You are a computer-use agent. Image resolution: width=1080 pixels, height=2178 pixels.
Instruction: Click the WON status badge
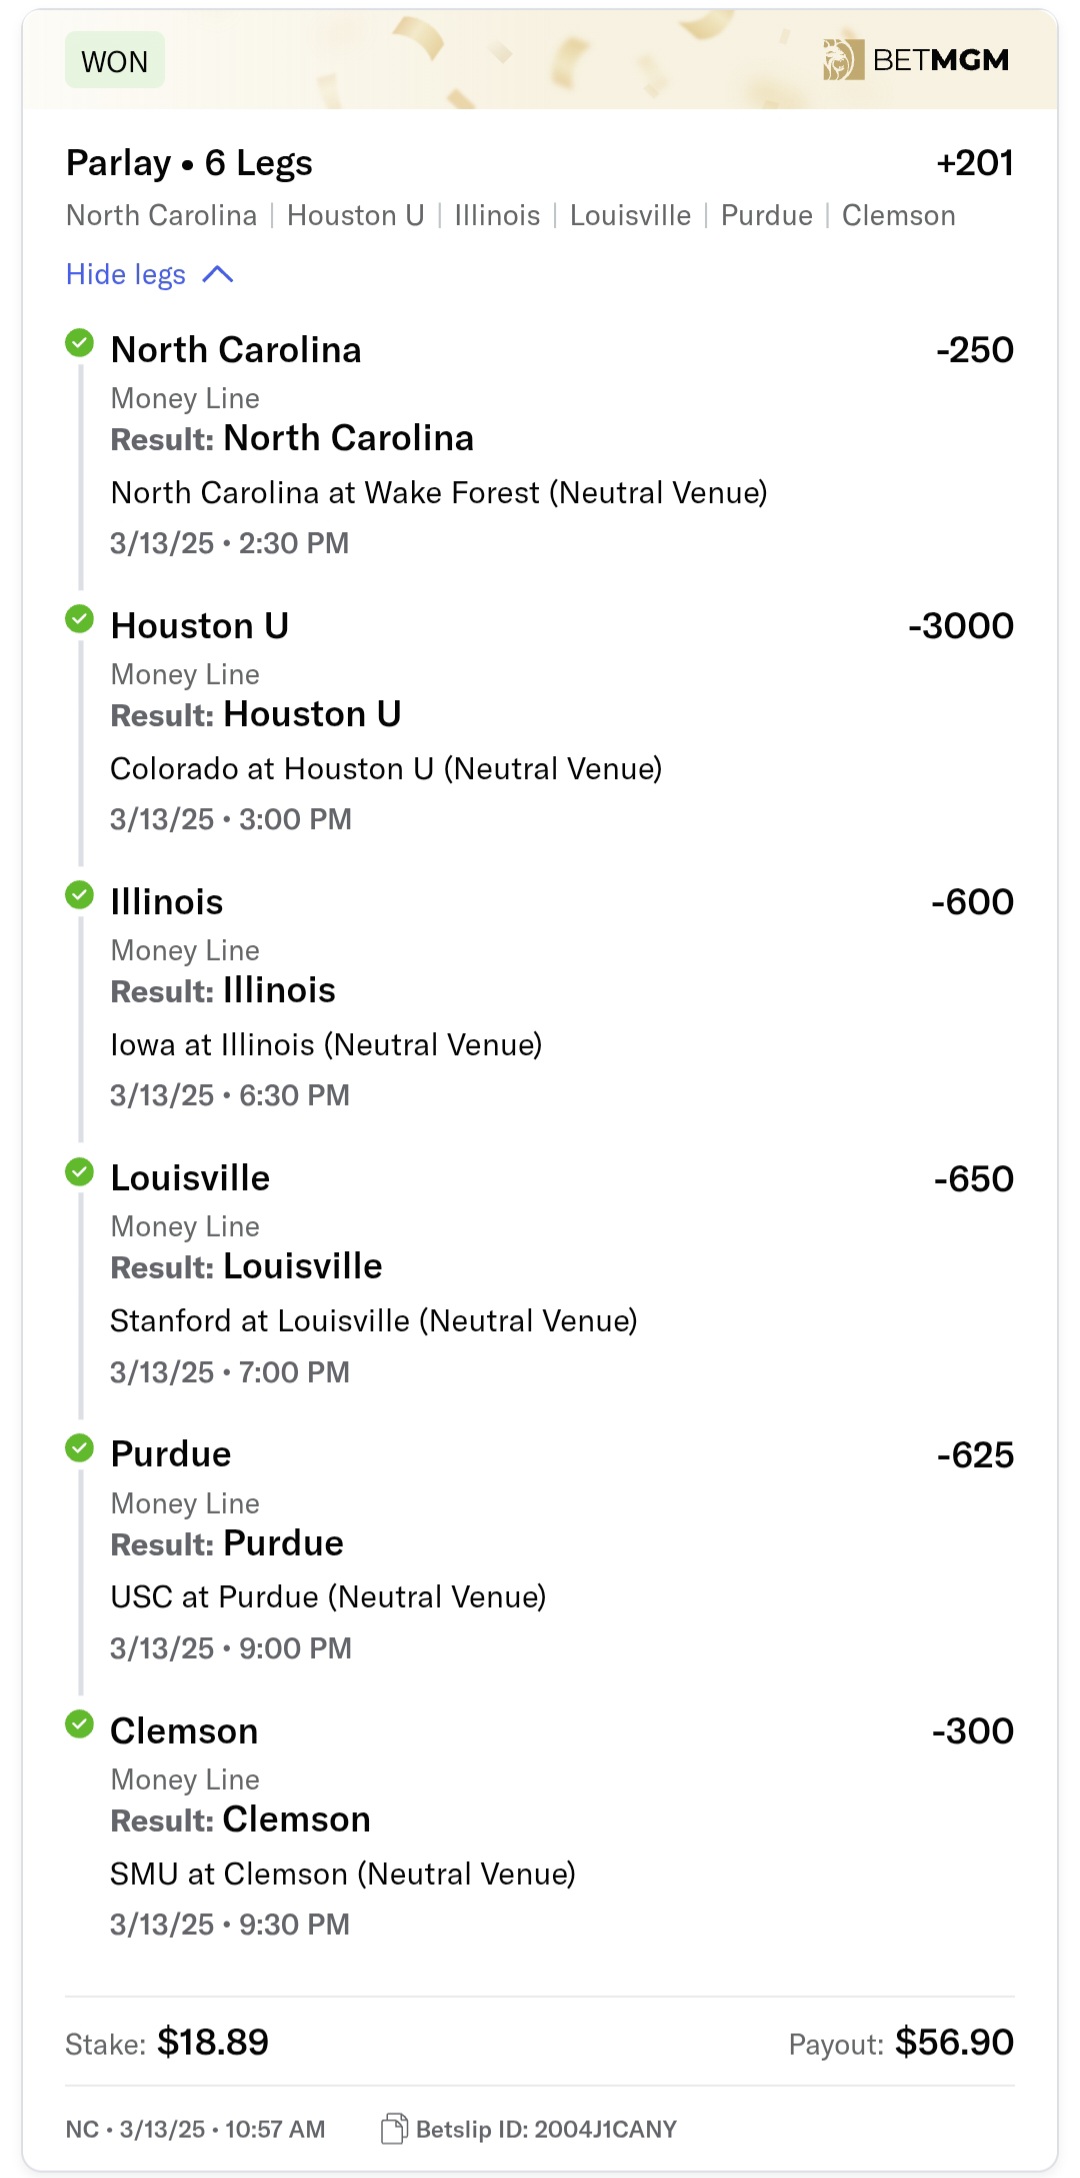click(x=115, y=61)
